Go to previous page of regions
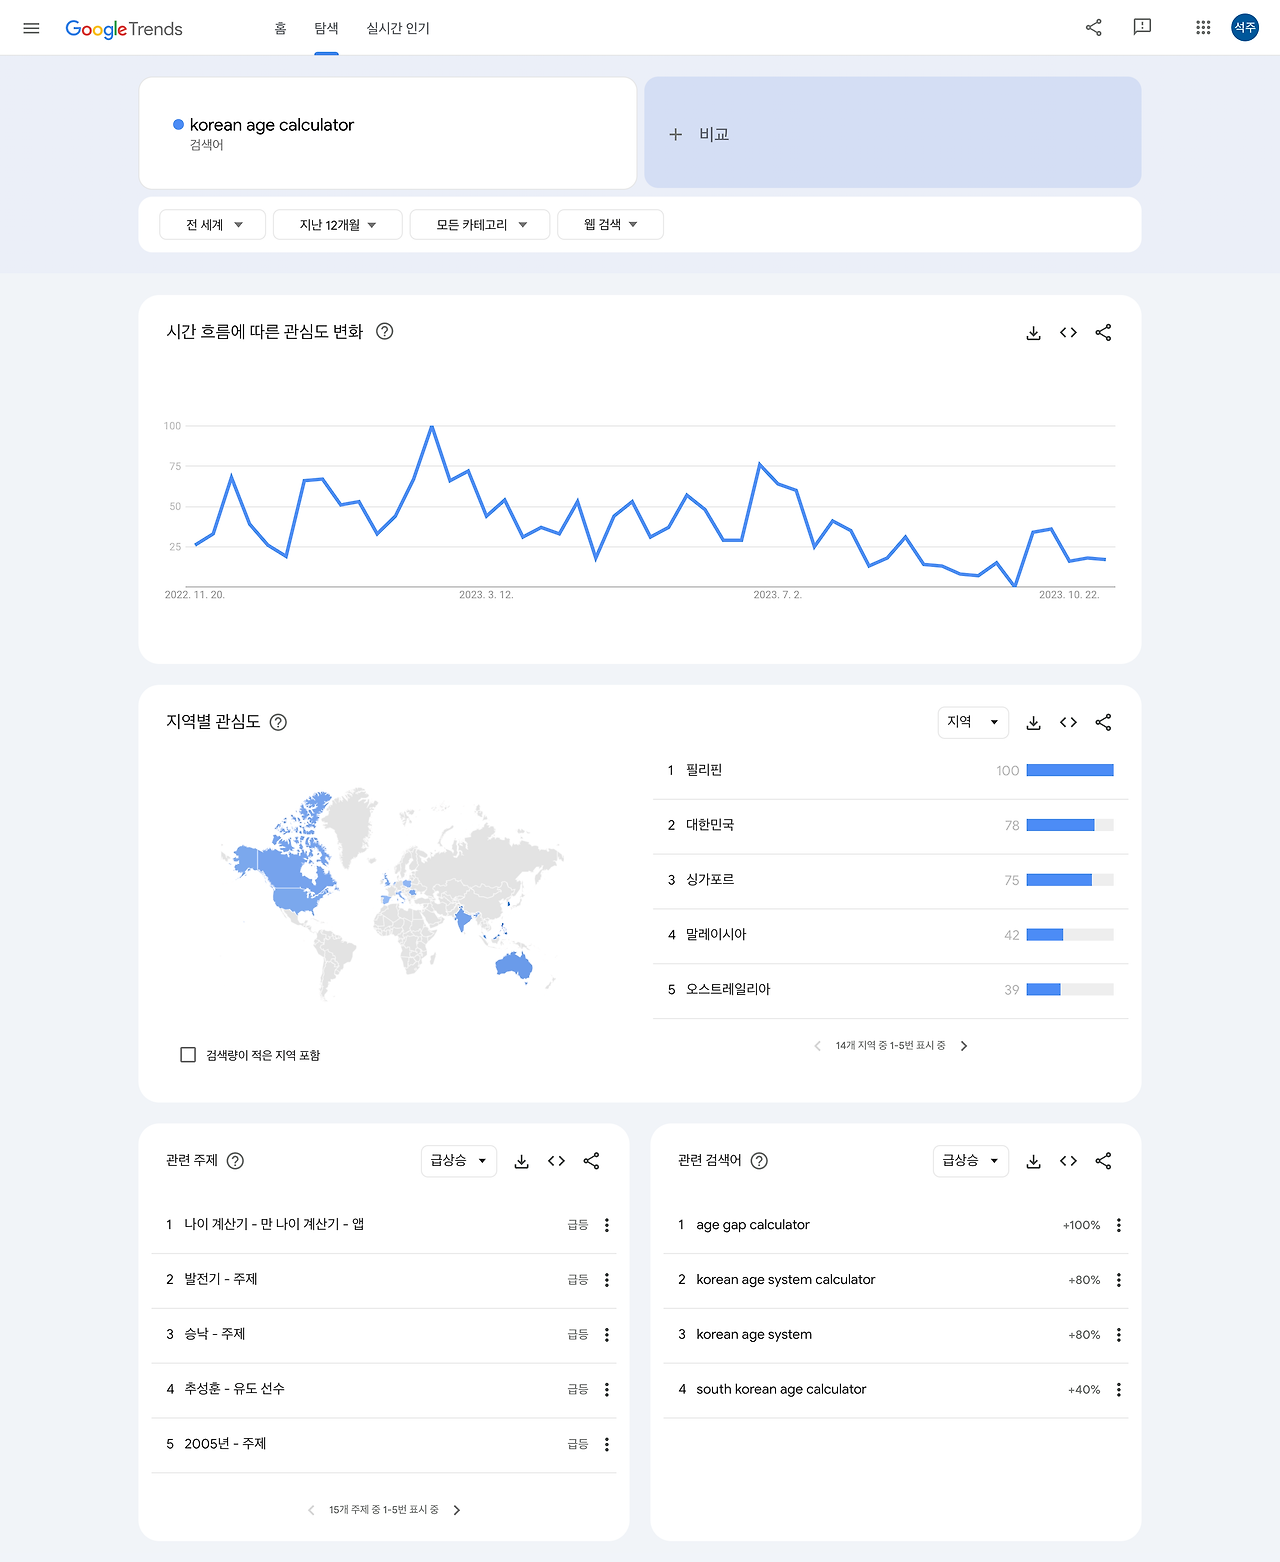Image resolution: width=1280 pixels, height=1562 pixels. [x=817, y=1046]
